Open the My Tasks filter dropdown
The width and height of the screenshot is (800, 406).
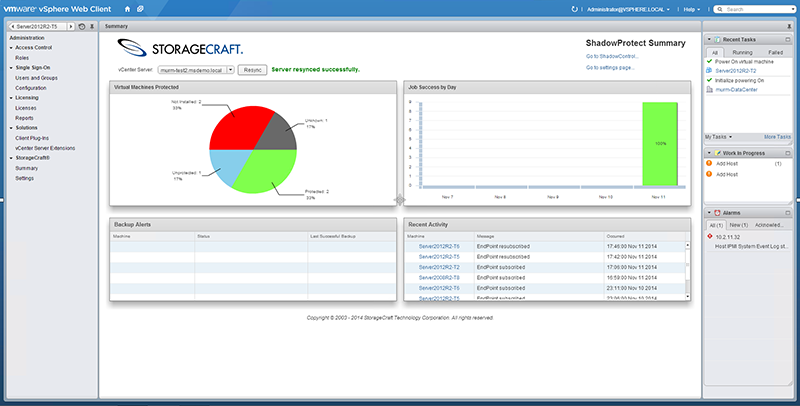click(718, 137)
